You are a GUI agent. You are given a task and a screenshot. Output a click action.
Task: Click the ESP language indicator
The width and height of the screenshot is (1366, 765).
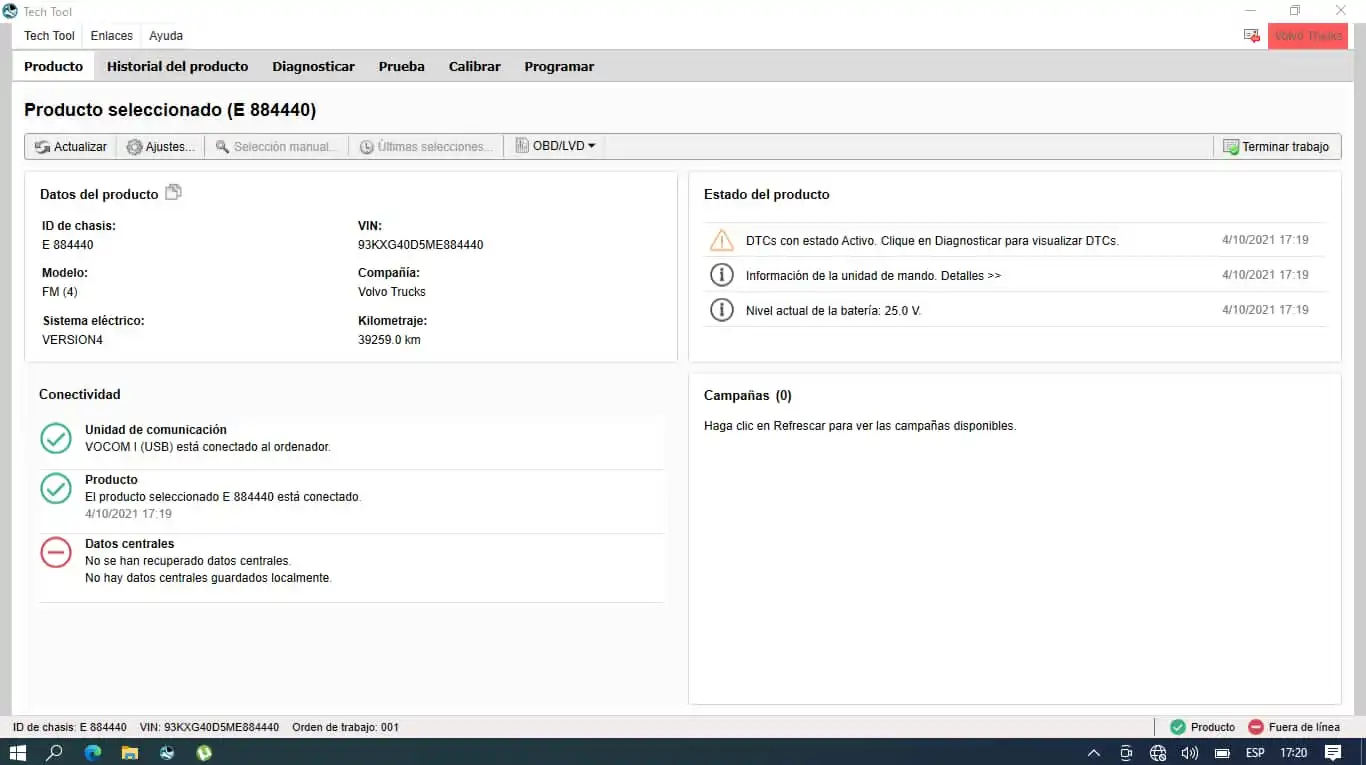pyautogui.click(x=1255, y=753)
